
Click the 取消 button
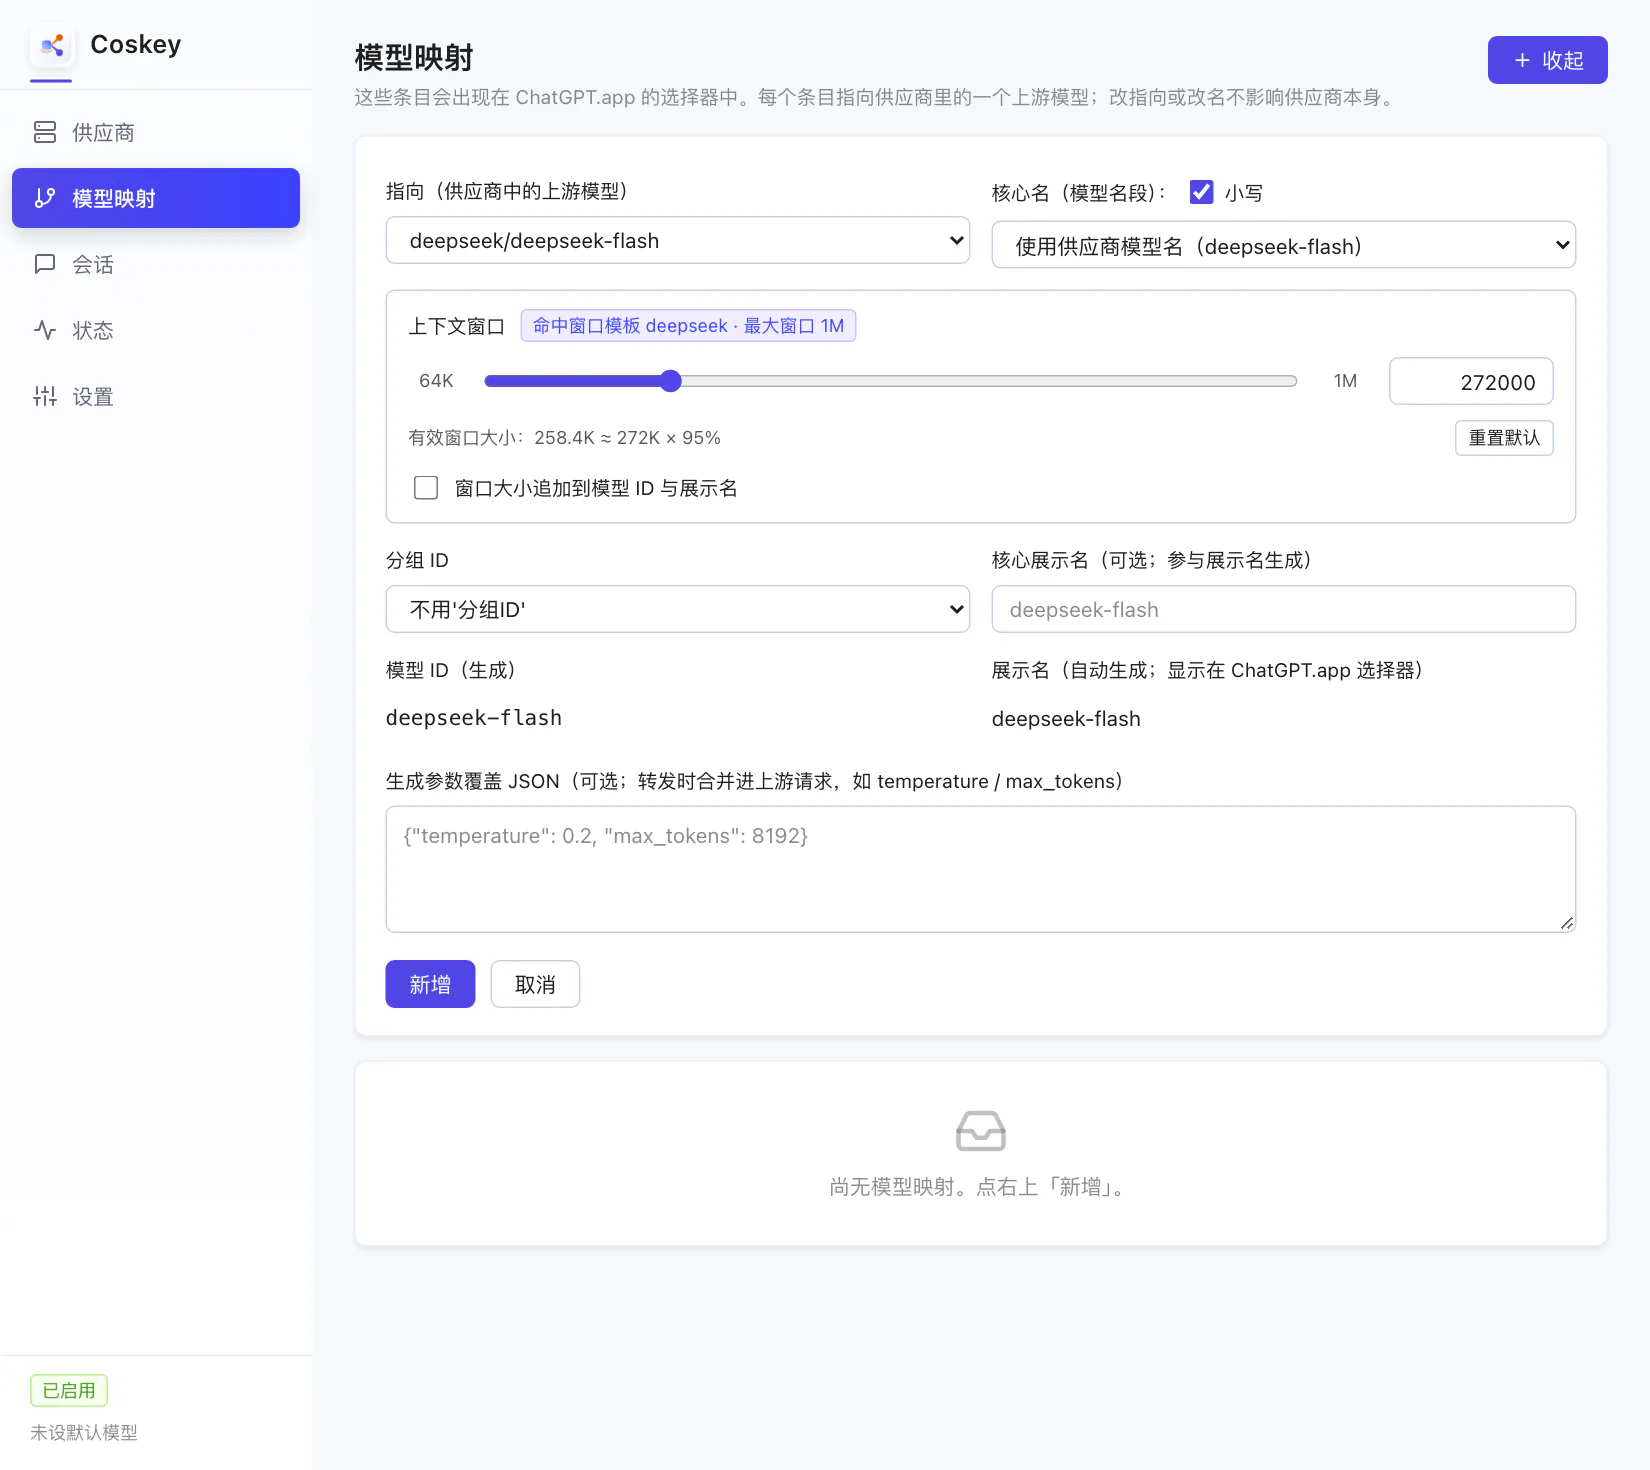click(x=535, y=984)
